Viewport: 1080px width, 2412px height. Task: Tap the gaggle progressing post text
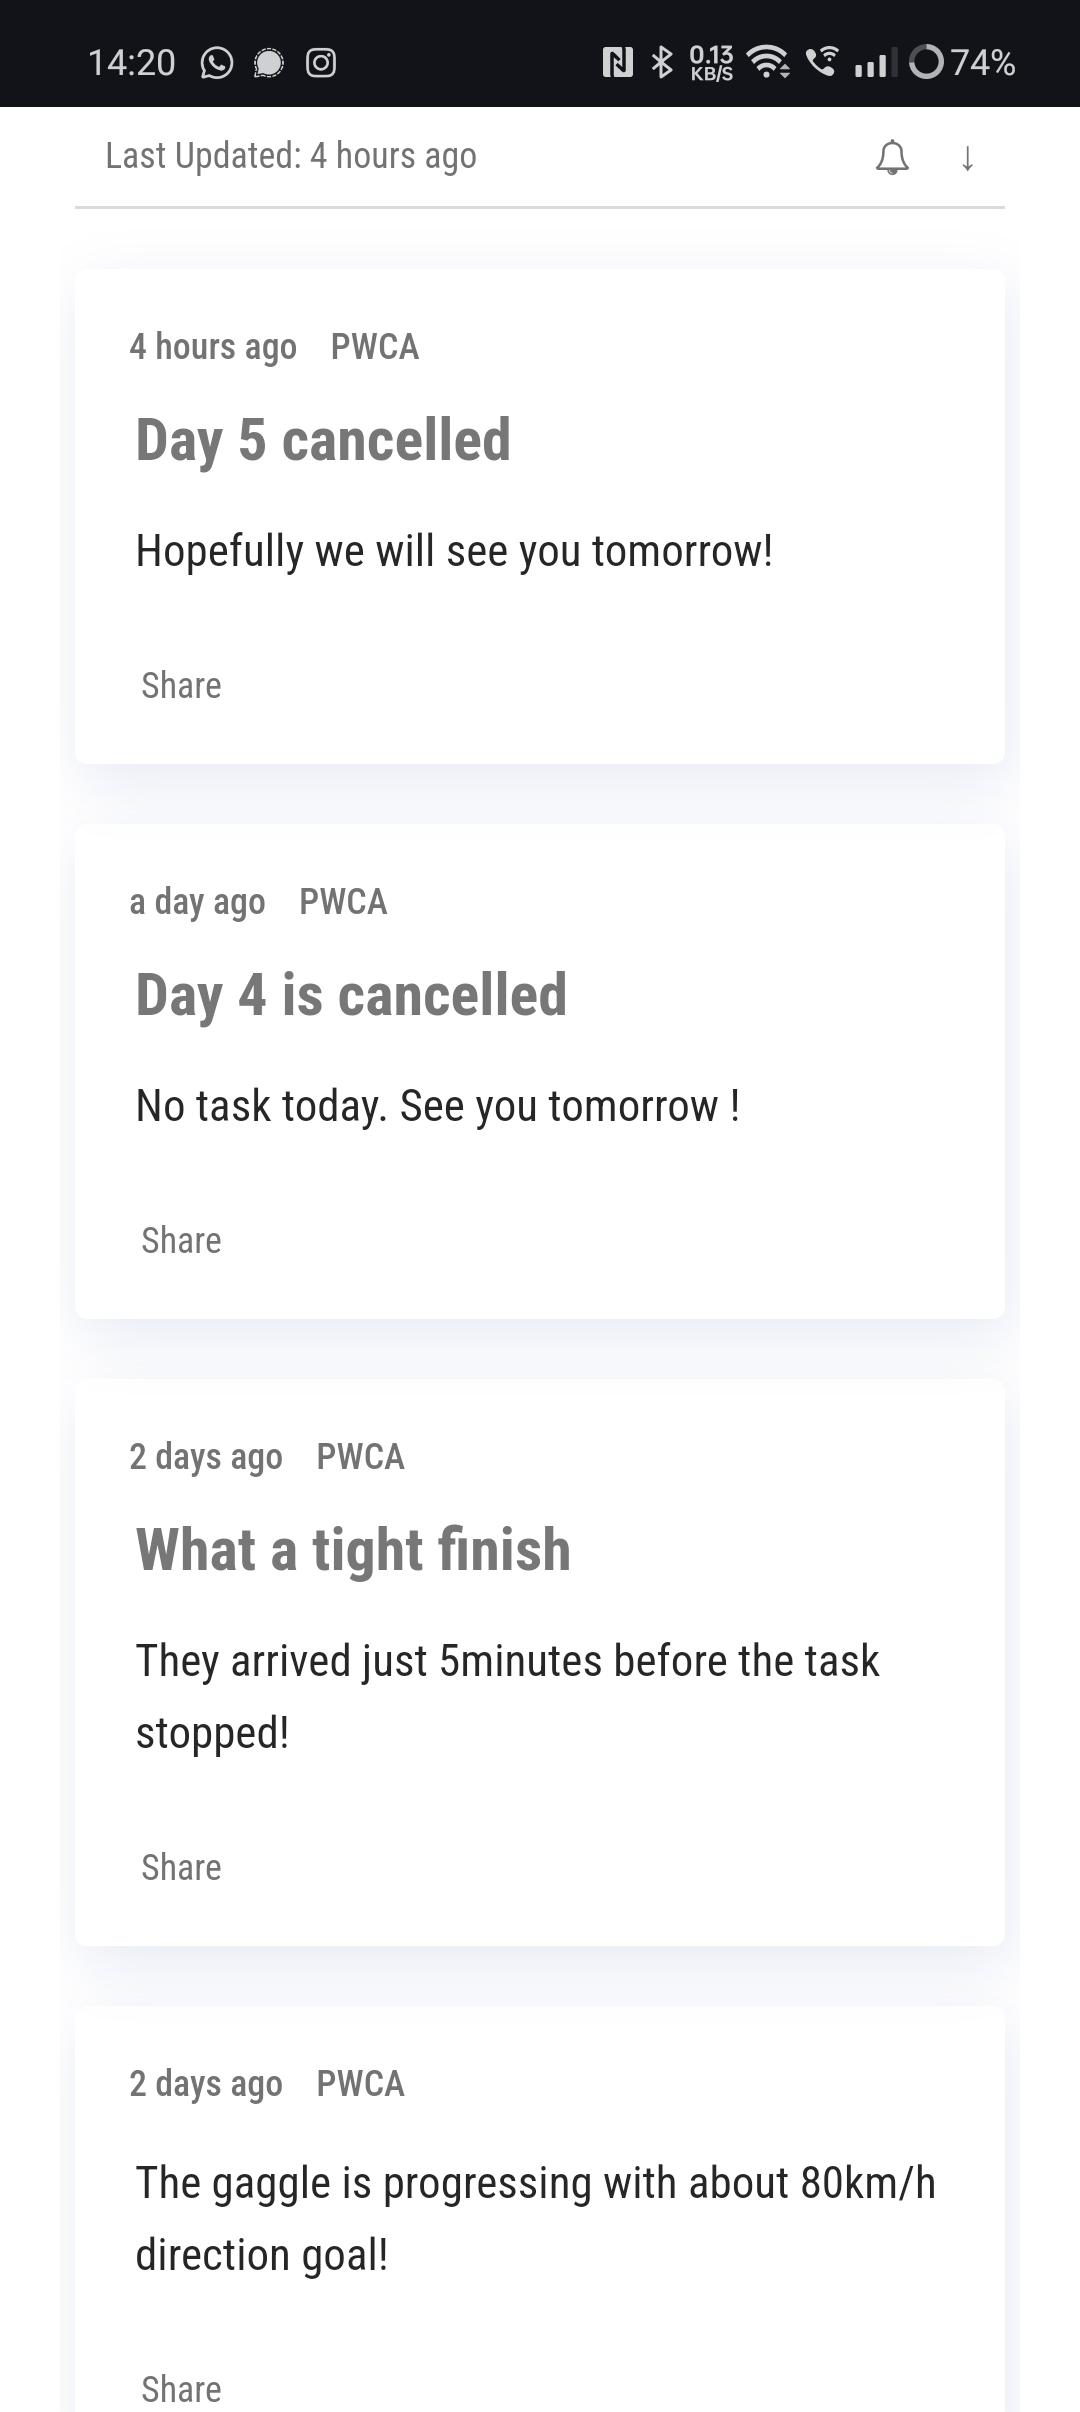(x=535, y=2218)
